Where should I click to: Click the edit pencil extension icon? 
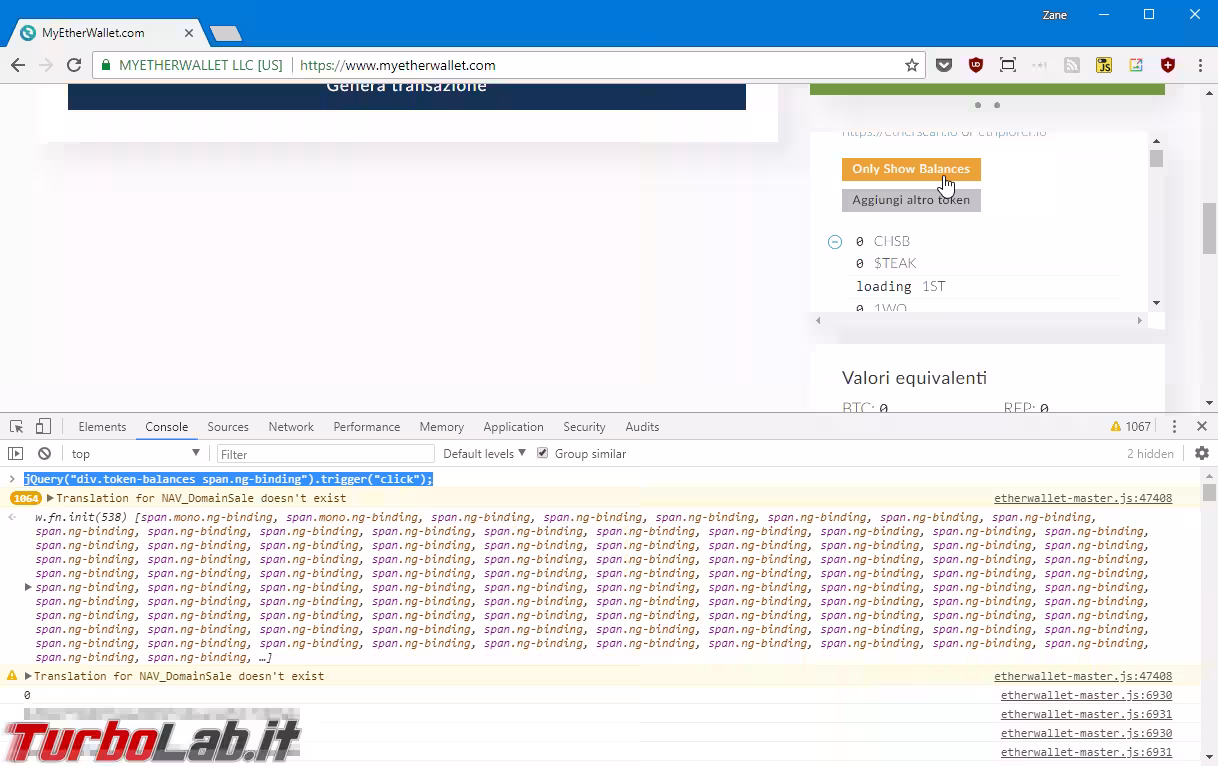coord(1136,65)
